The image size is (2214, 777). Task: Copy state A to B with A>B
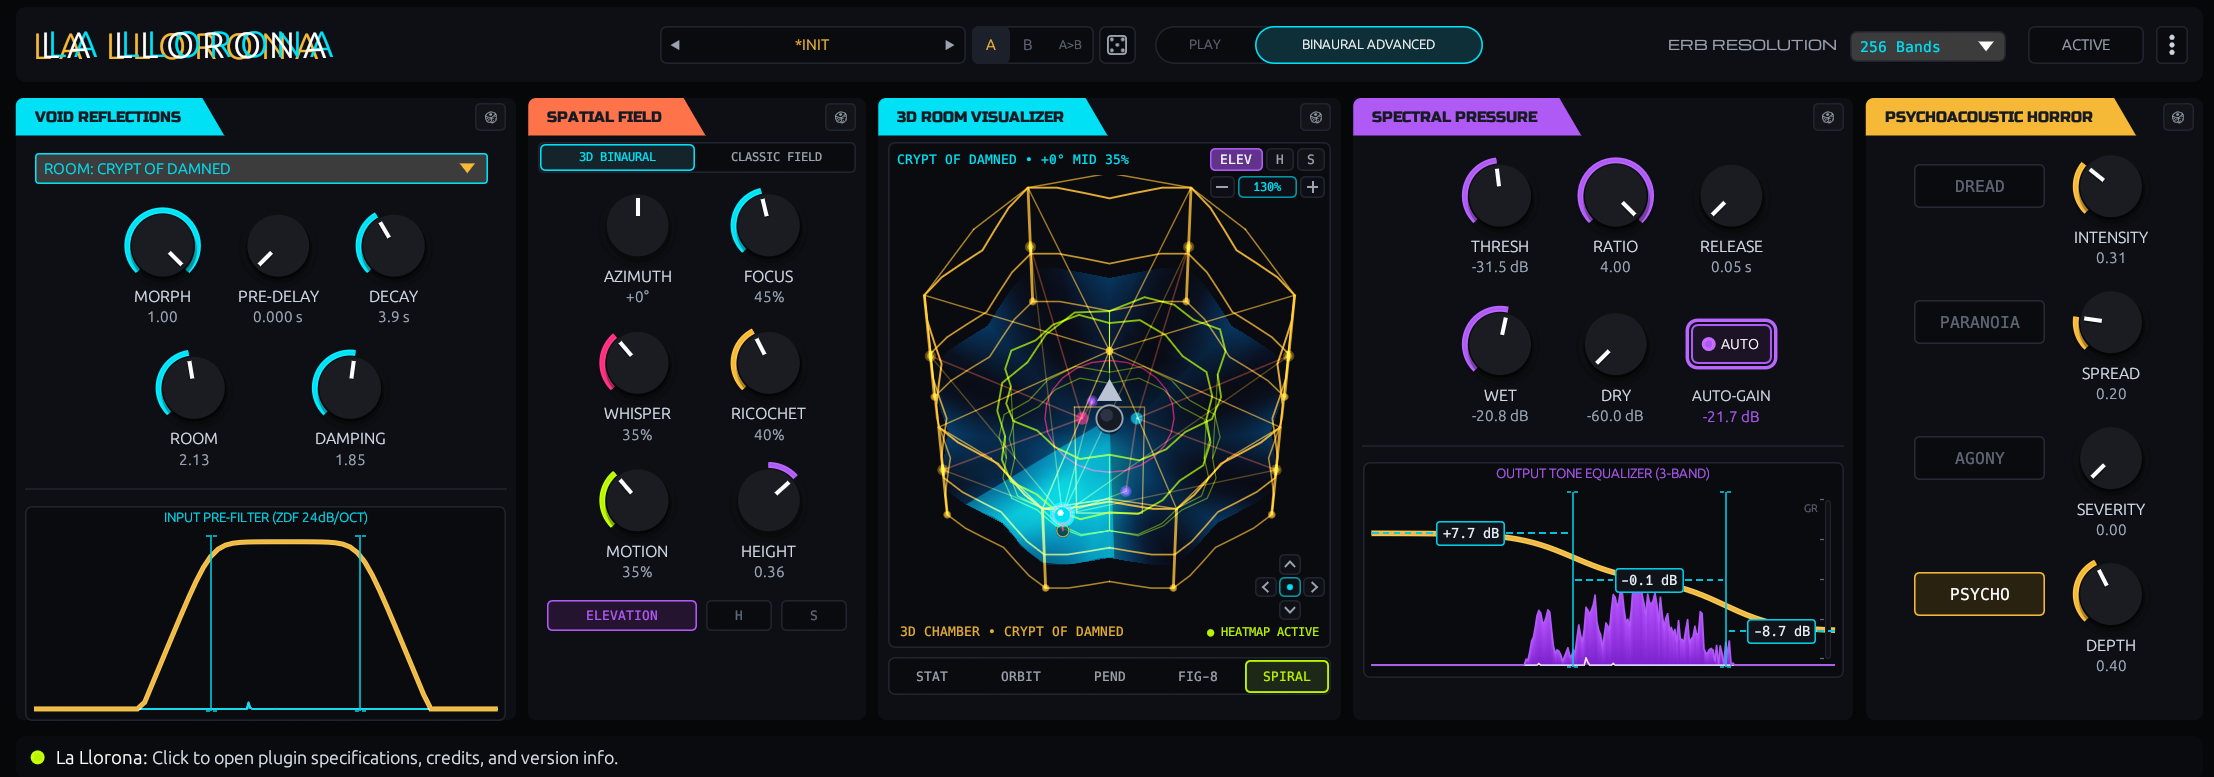(x=1070, y=45)
